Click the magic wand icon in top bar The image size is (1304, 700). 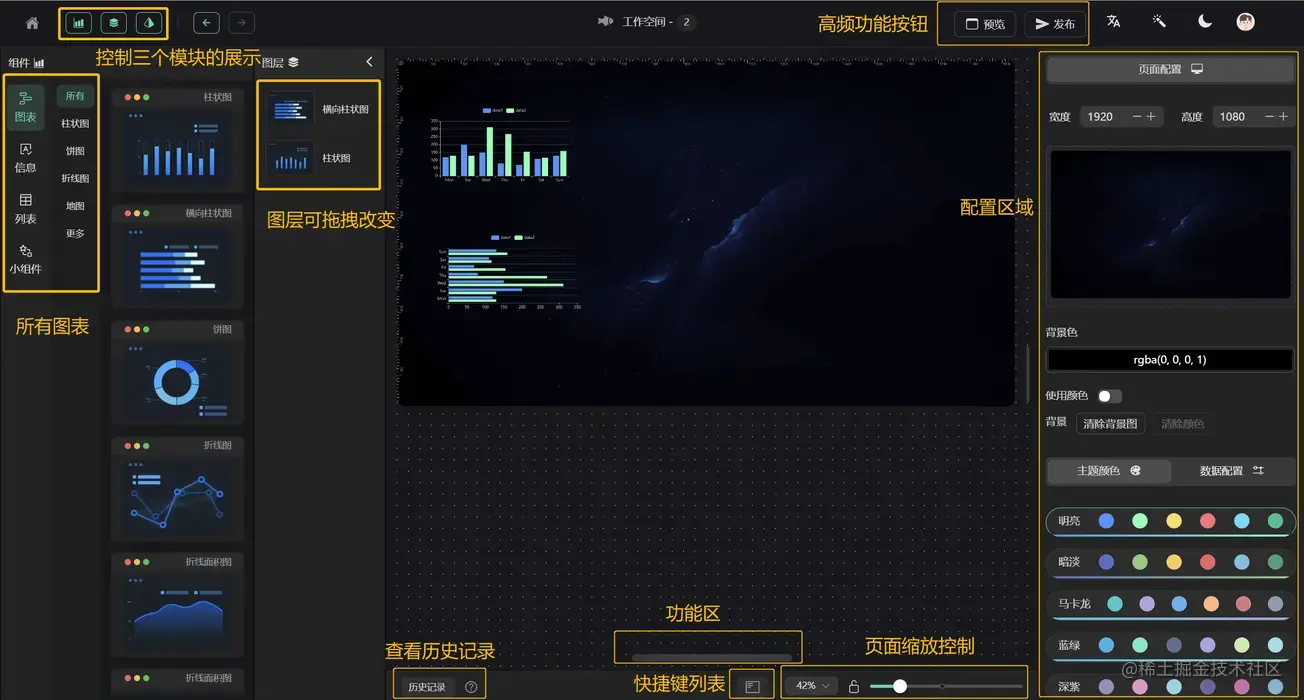click(x=1159, y=19)
